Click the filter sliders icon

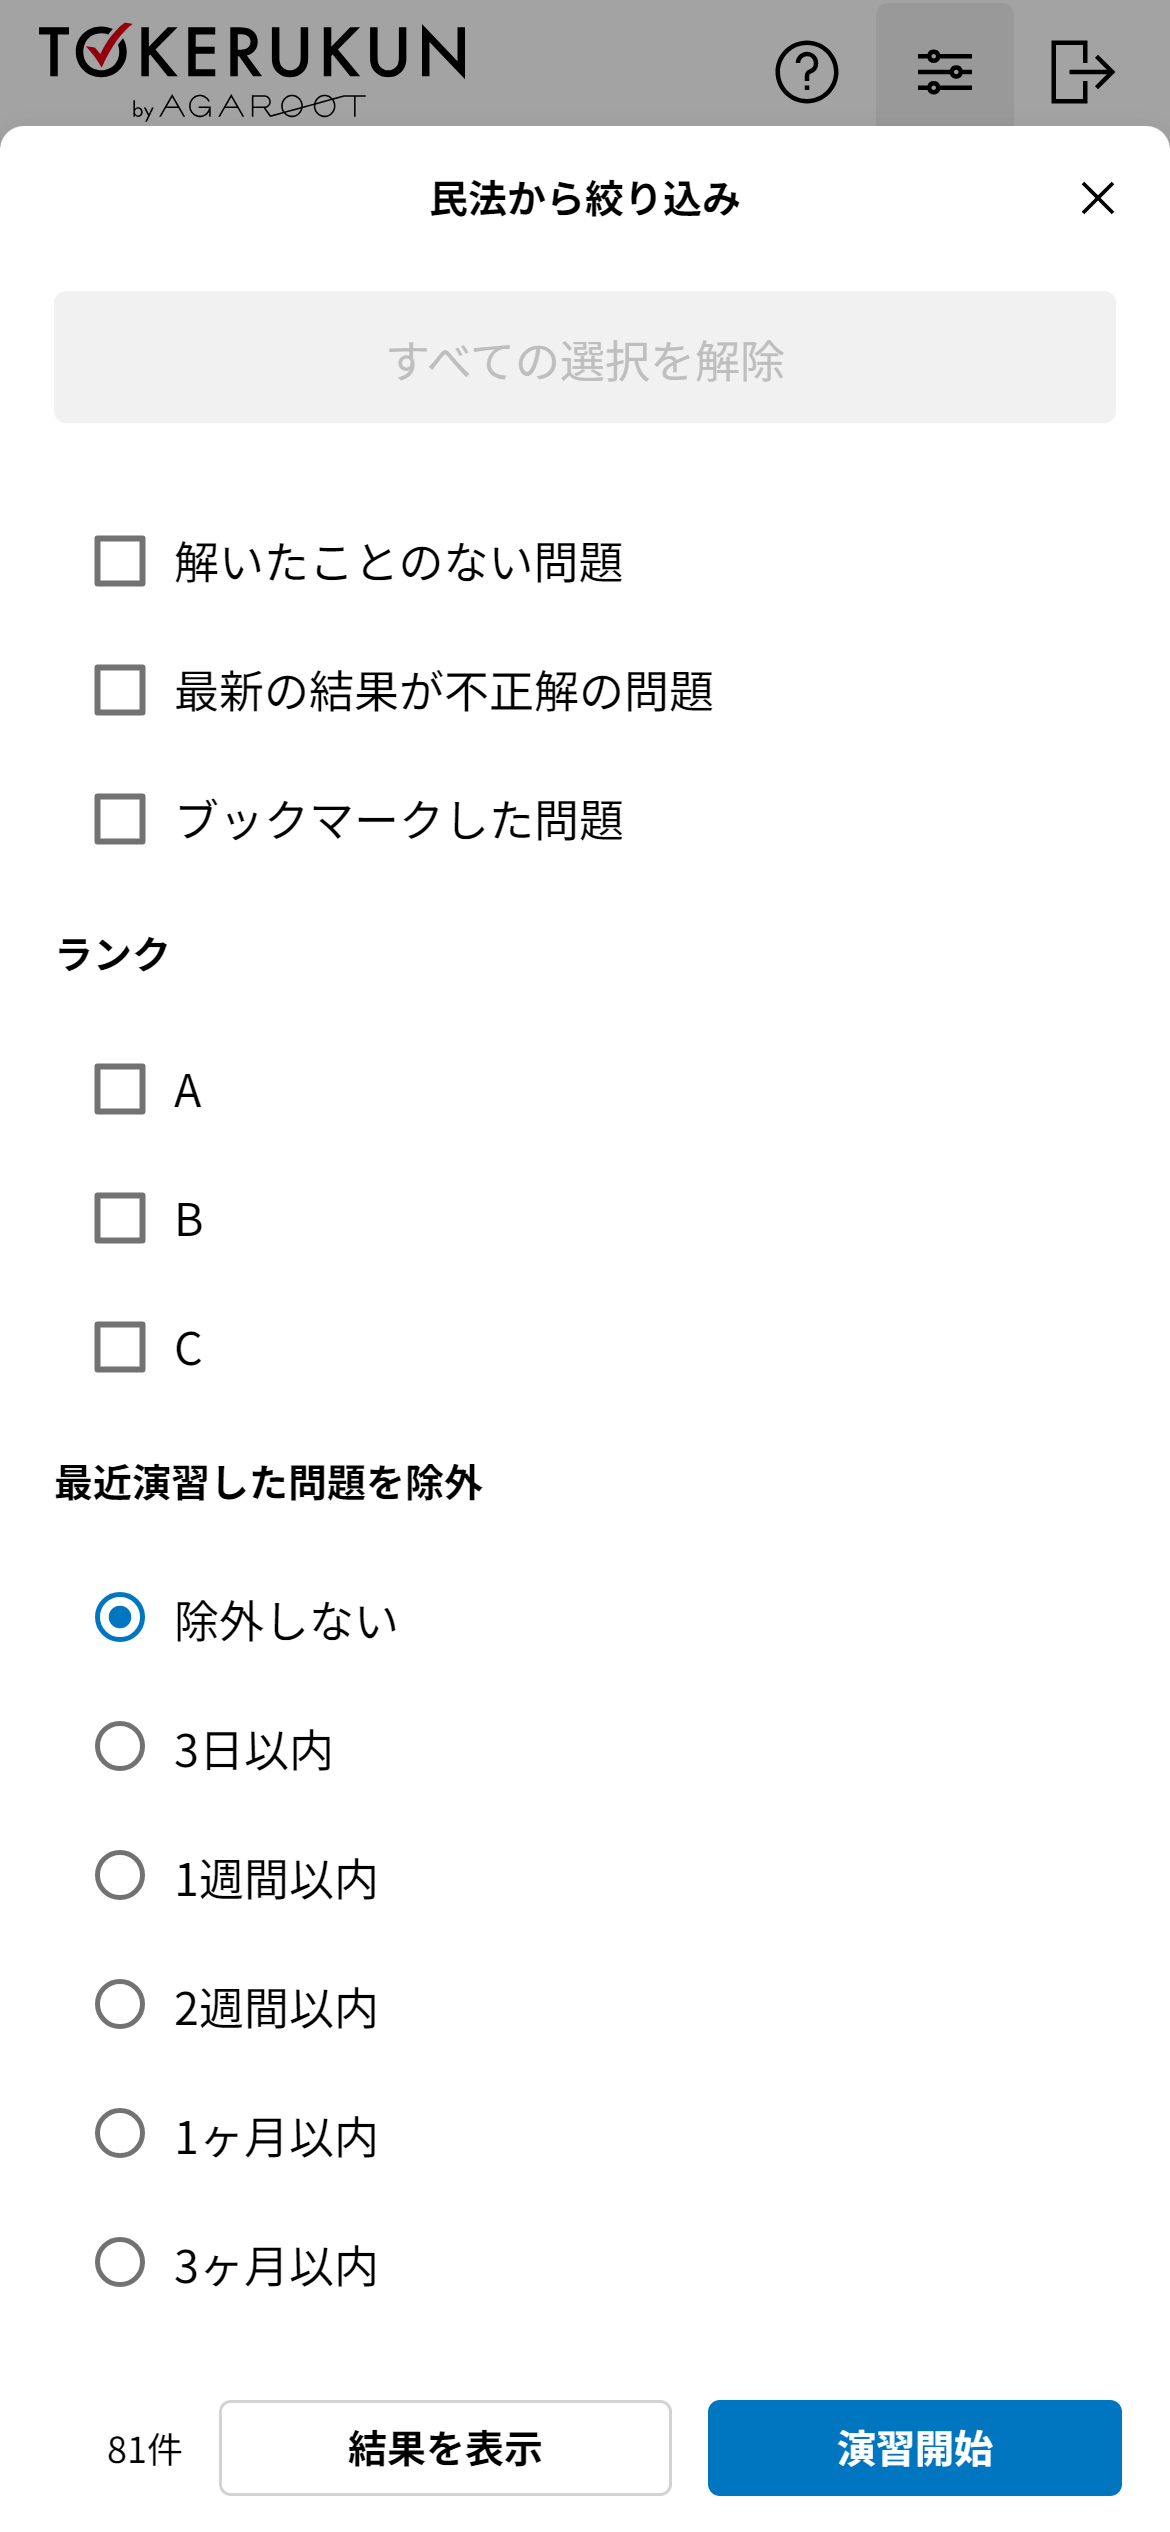(x=944, y=72)
